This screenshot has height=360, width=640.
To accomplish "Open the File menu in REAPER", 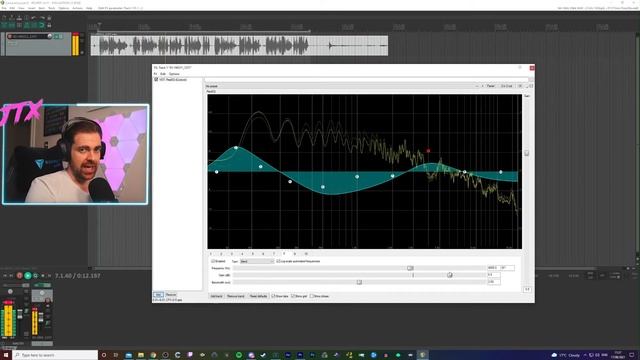I will [x=4, y=8].
